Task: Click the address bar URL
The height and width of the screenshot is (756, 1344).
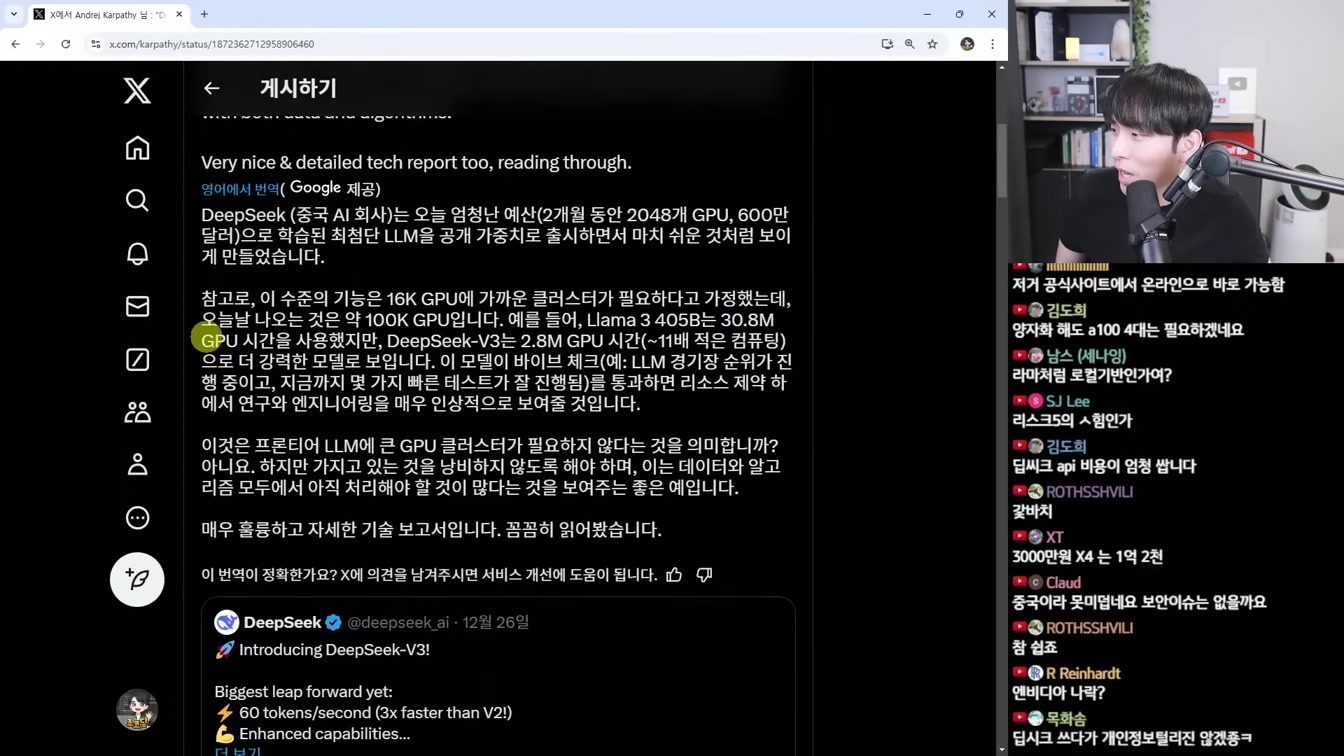Action: pos(212,44)
